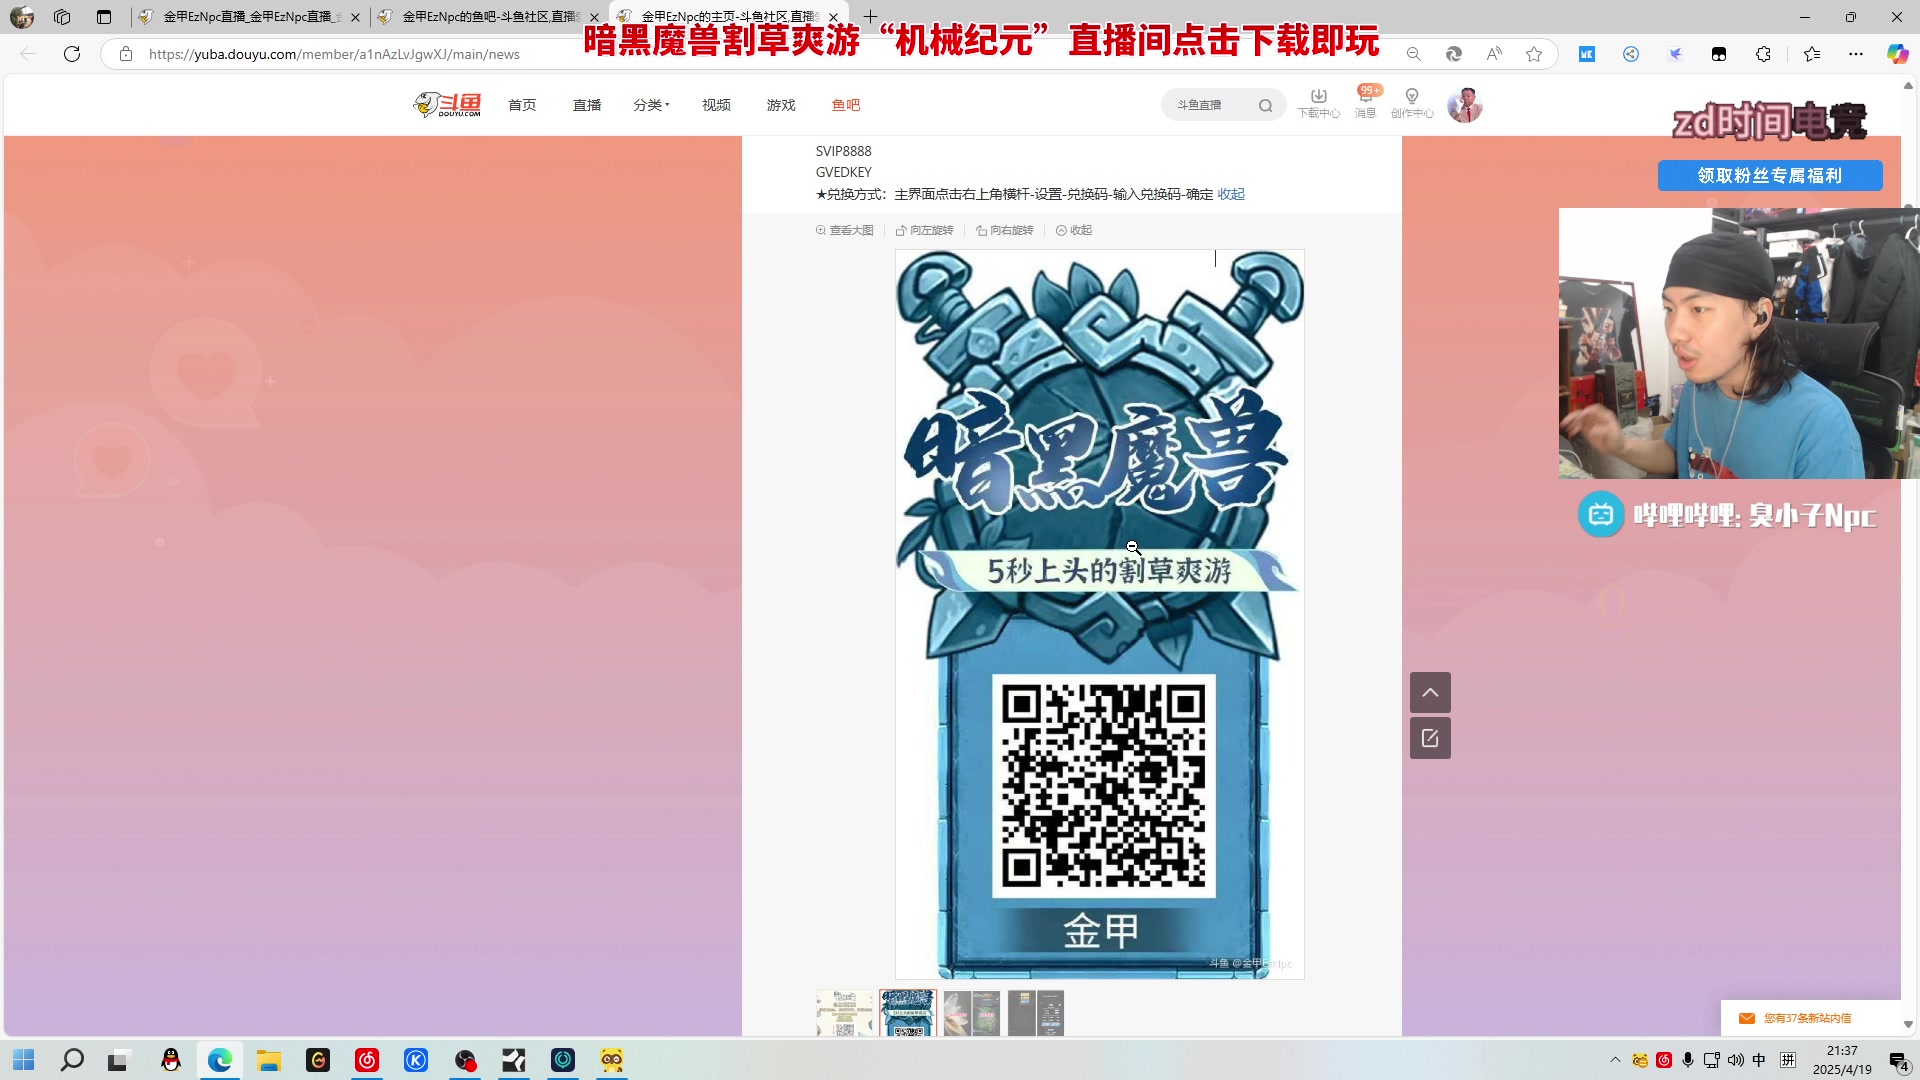
Task: Open the Copilot sidebar icon
Action: point(1897,54)
